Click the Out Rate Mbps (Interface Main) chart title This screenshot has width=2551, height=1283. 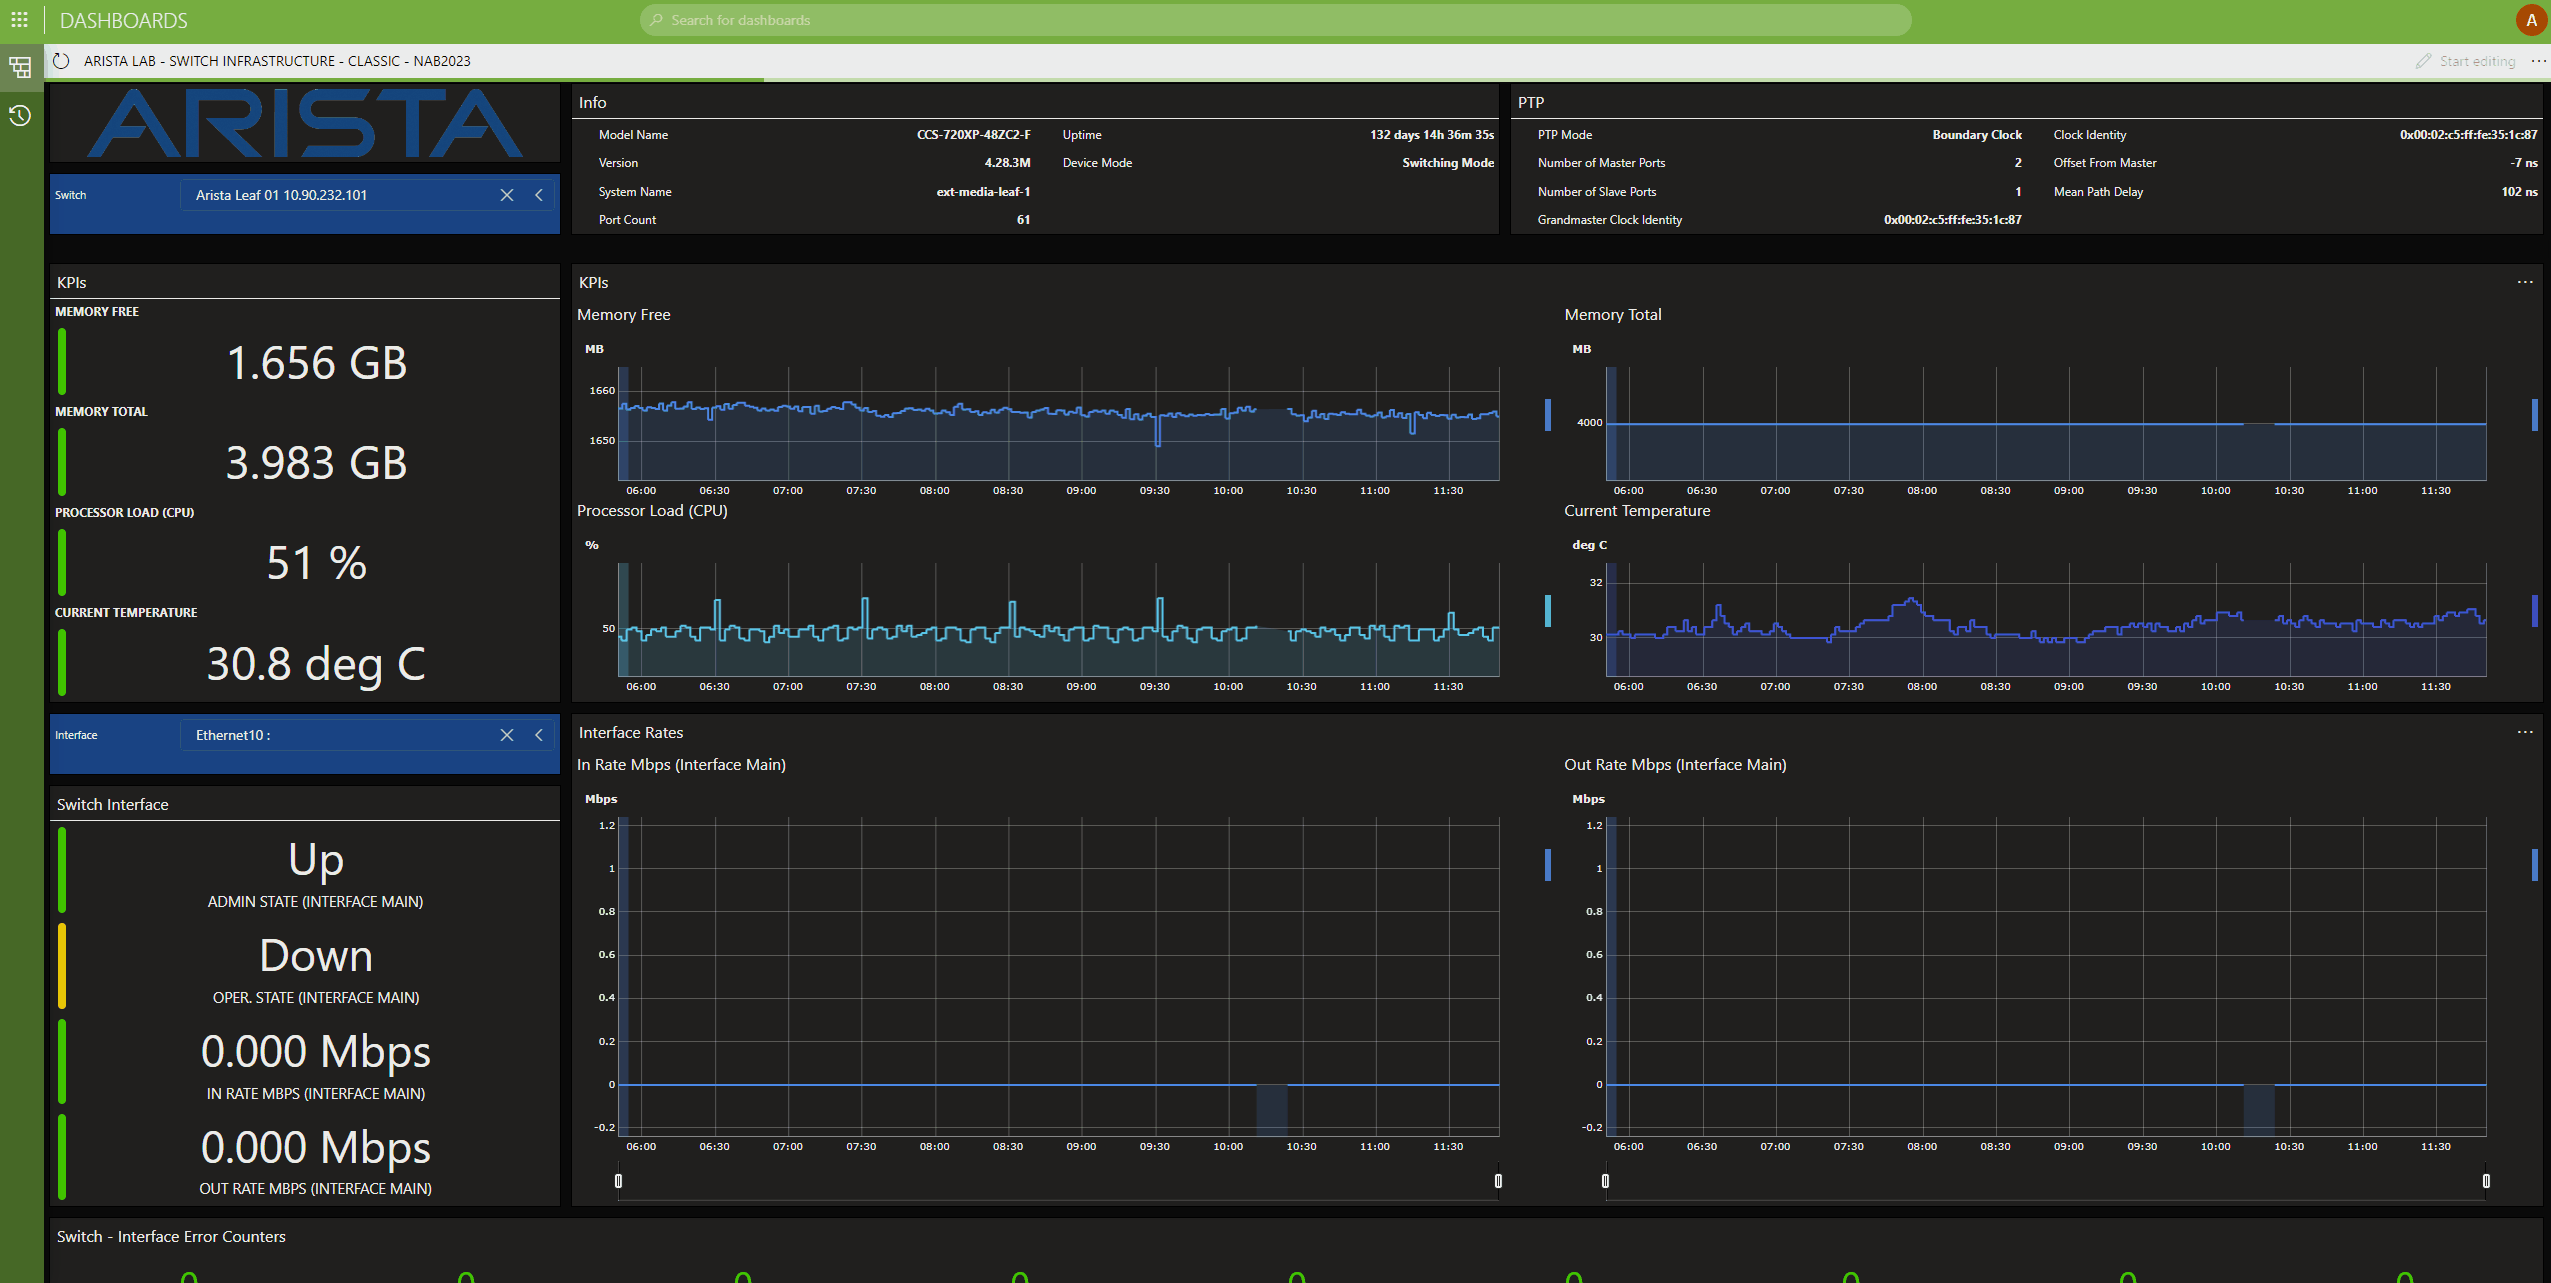coord(1675,764)
